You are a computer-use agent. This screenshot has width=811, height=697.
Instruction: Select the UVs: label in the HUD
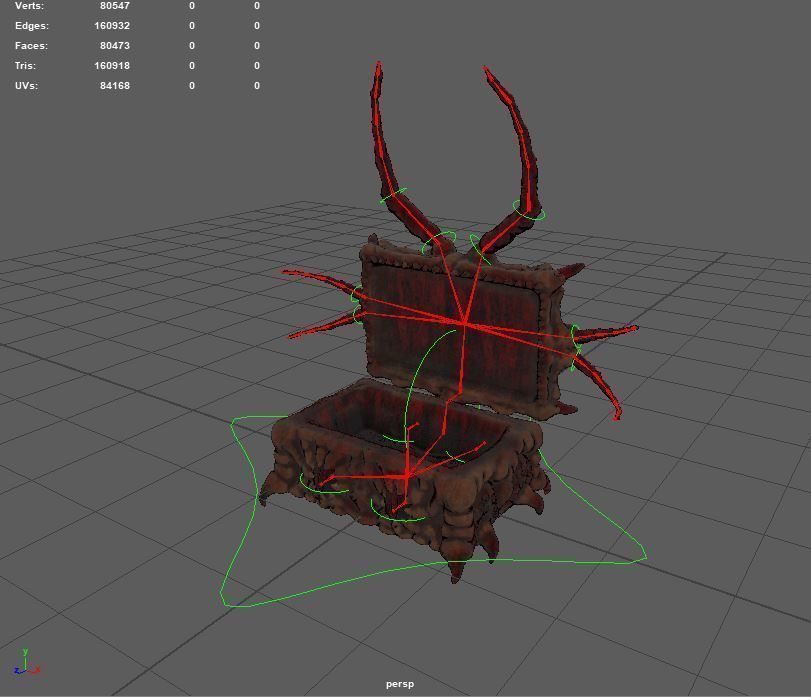click(26, 86)
